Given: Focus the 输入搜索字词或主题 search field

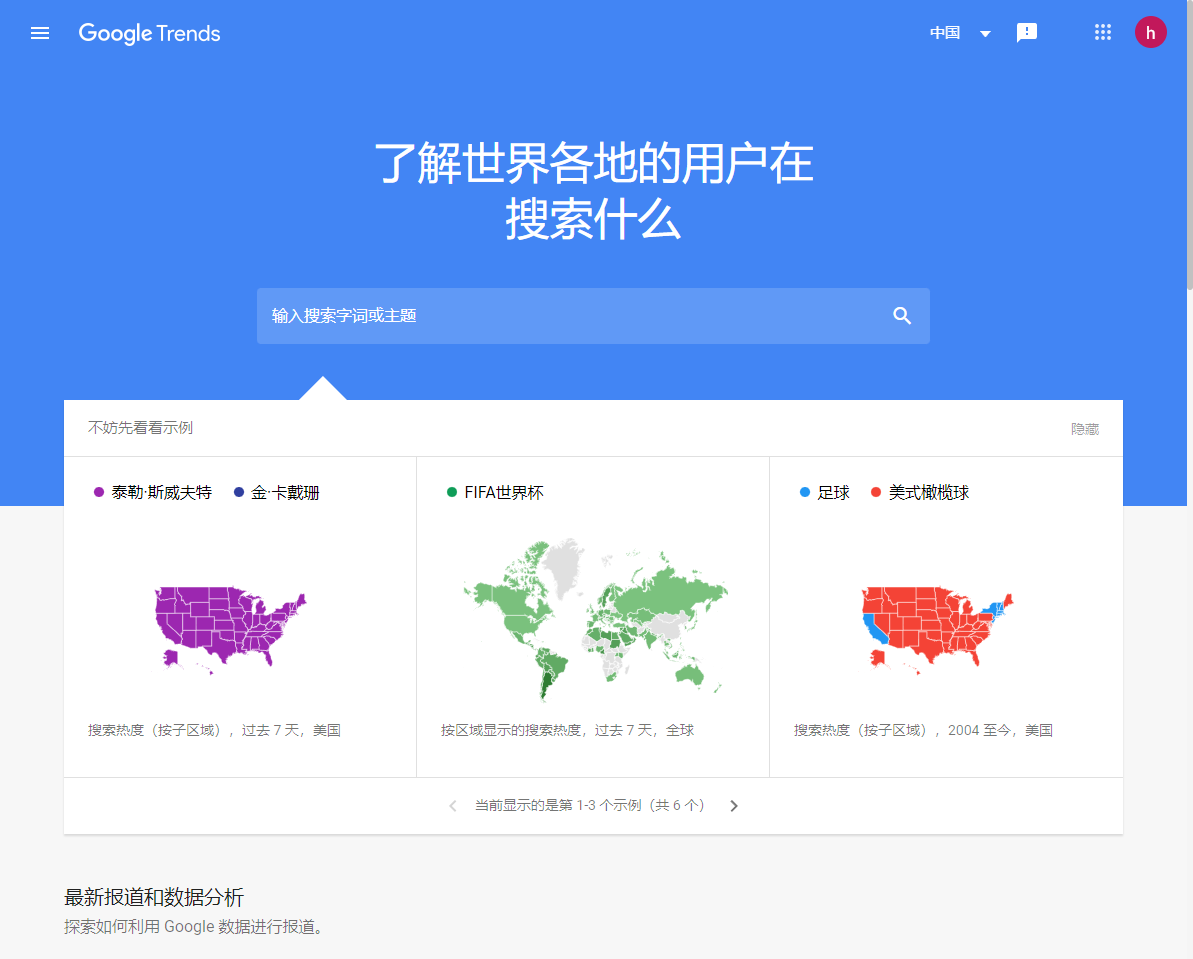Looking at the screenshot, I should point(593,316).
